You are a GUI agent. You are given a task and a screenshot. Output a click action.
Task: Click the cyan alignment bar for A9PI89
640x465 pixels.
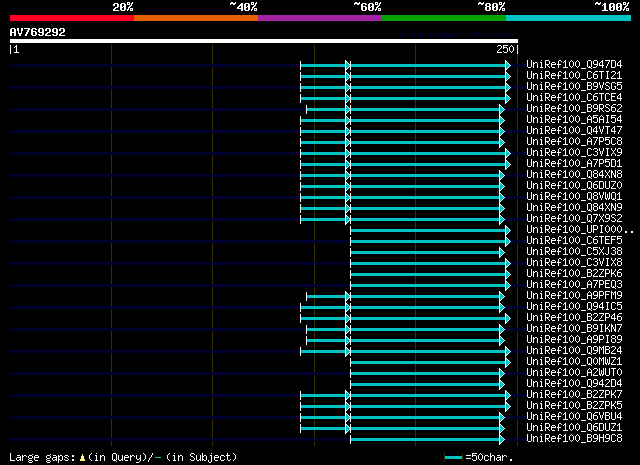coord(405,341)
